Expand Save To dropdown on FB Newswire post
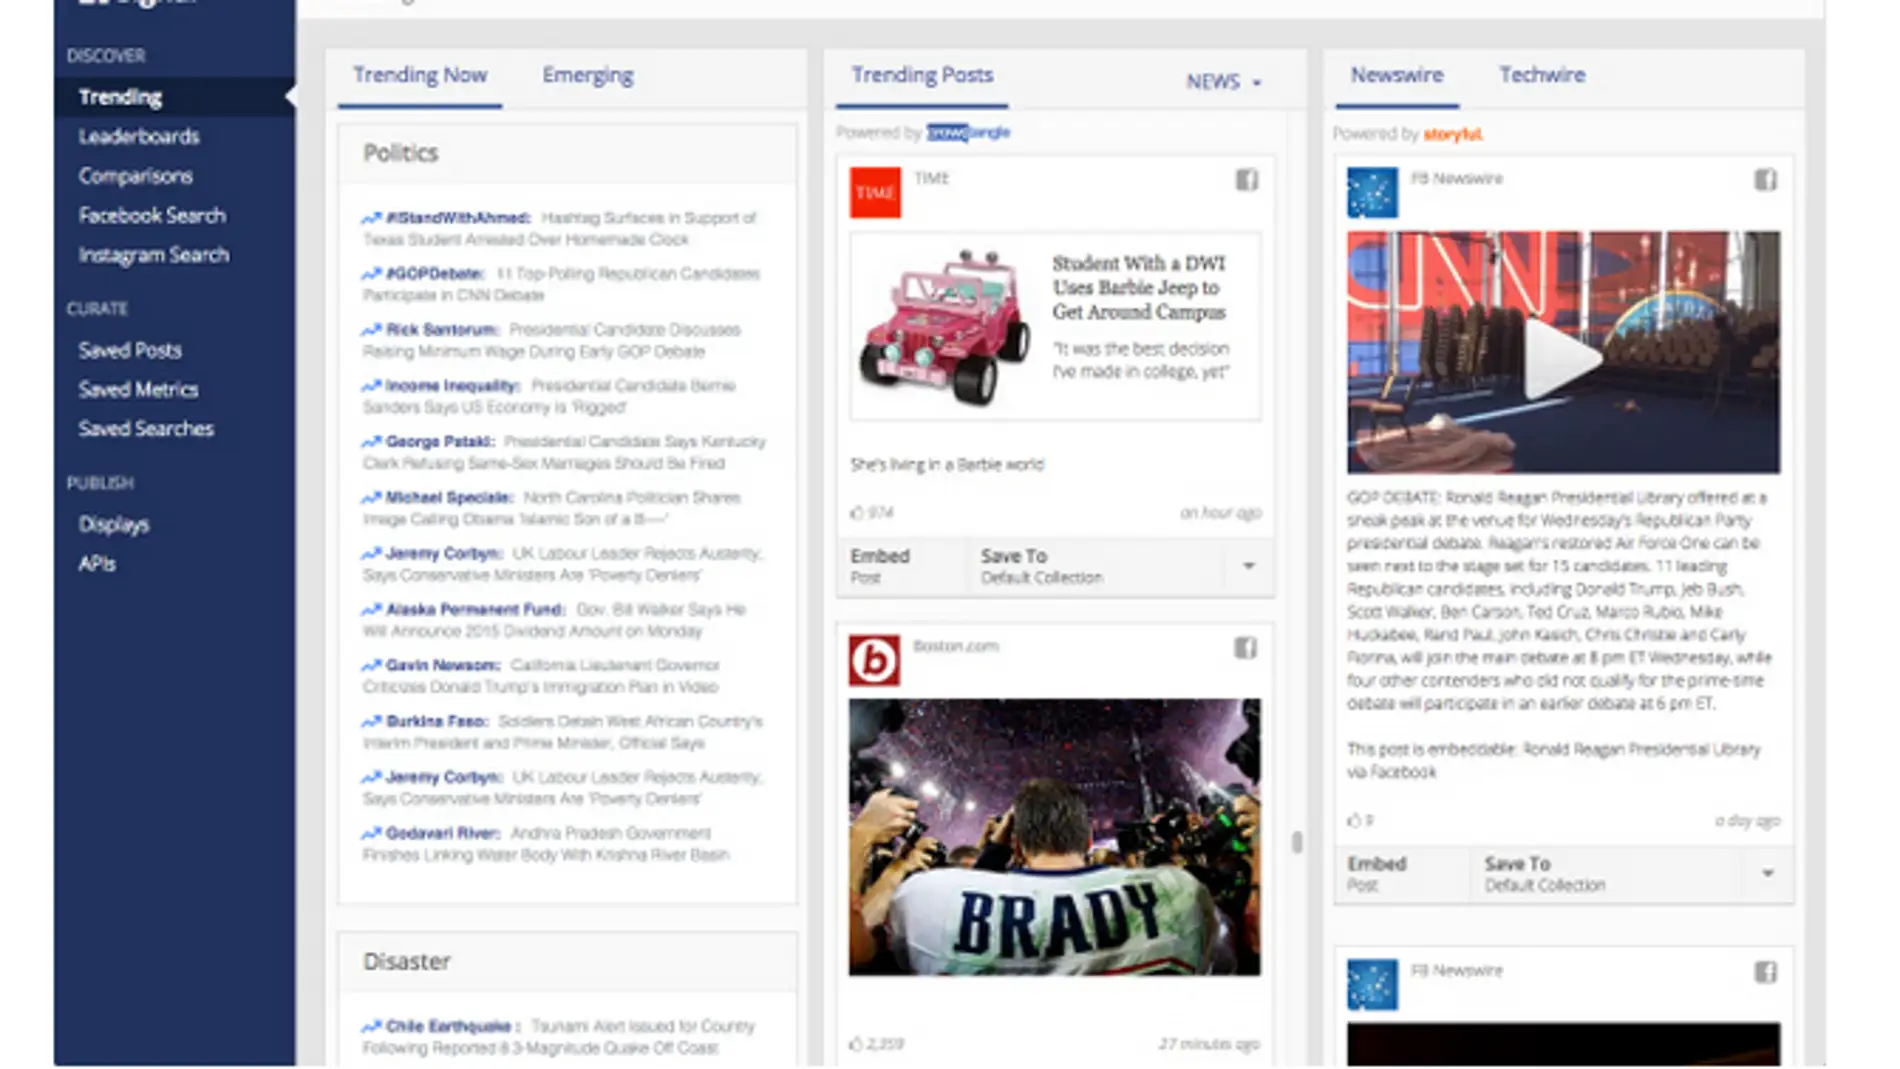1900x1069 pixels. point(1767,873)
